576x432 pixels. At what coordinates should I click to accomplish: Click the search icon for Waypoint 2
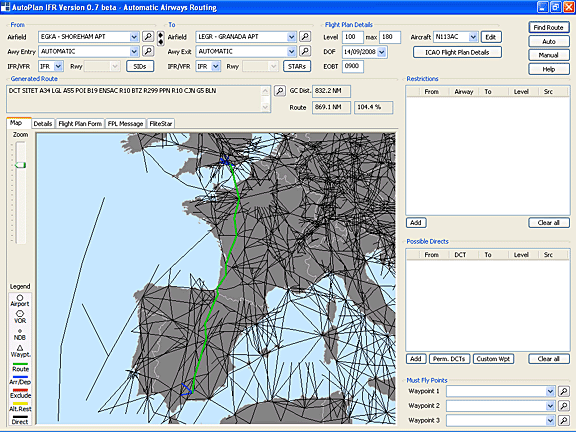pyautogui.click(x=564, y=406)
